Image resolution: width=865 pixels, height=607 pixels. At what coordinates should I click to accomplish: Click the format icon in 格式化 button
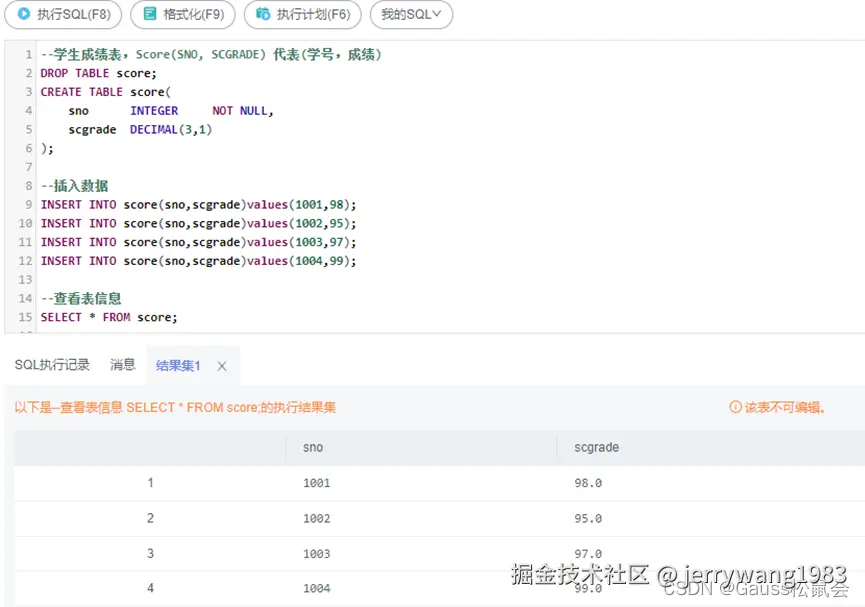149,14
